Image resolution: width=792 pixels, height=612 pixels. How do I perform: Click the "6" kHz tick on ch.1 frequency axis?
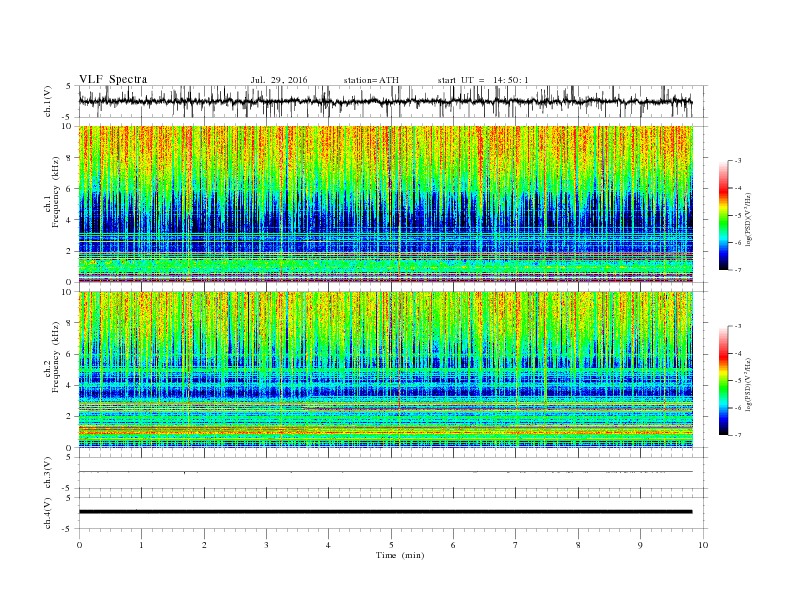(x=70, y=189)
